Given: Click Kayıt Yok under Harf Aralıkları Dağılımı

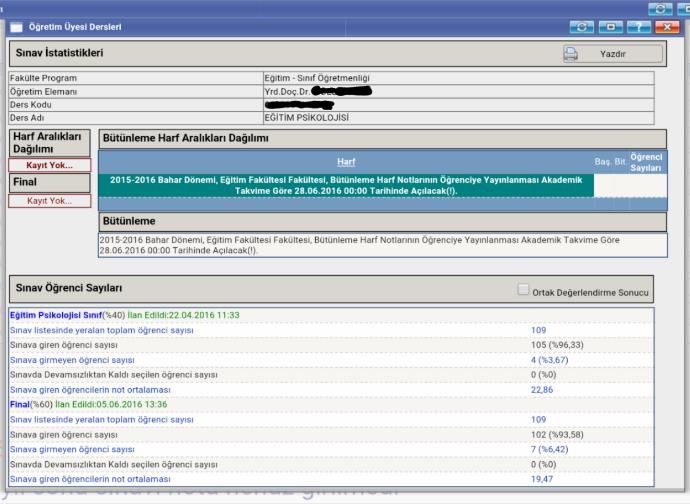Looking at the screenshot, I should click(50, 165).
